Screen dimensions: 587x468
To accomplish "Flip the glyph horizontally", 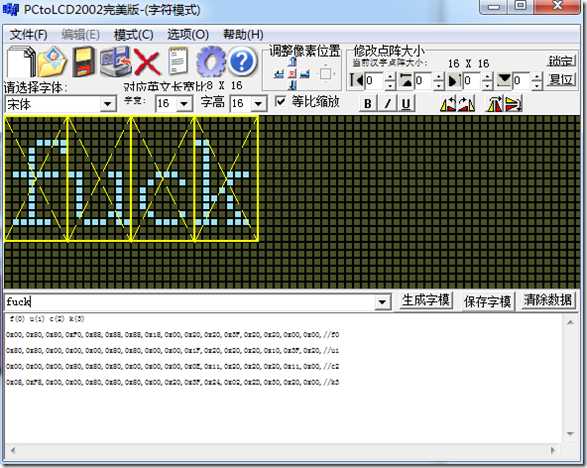I will click(x=495, y=104).
